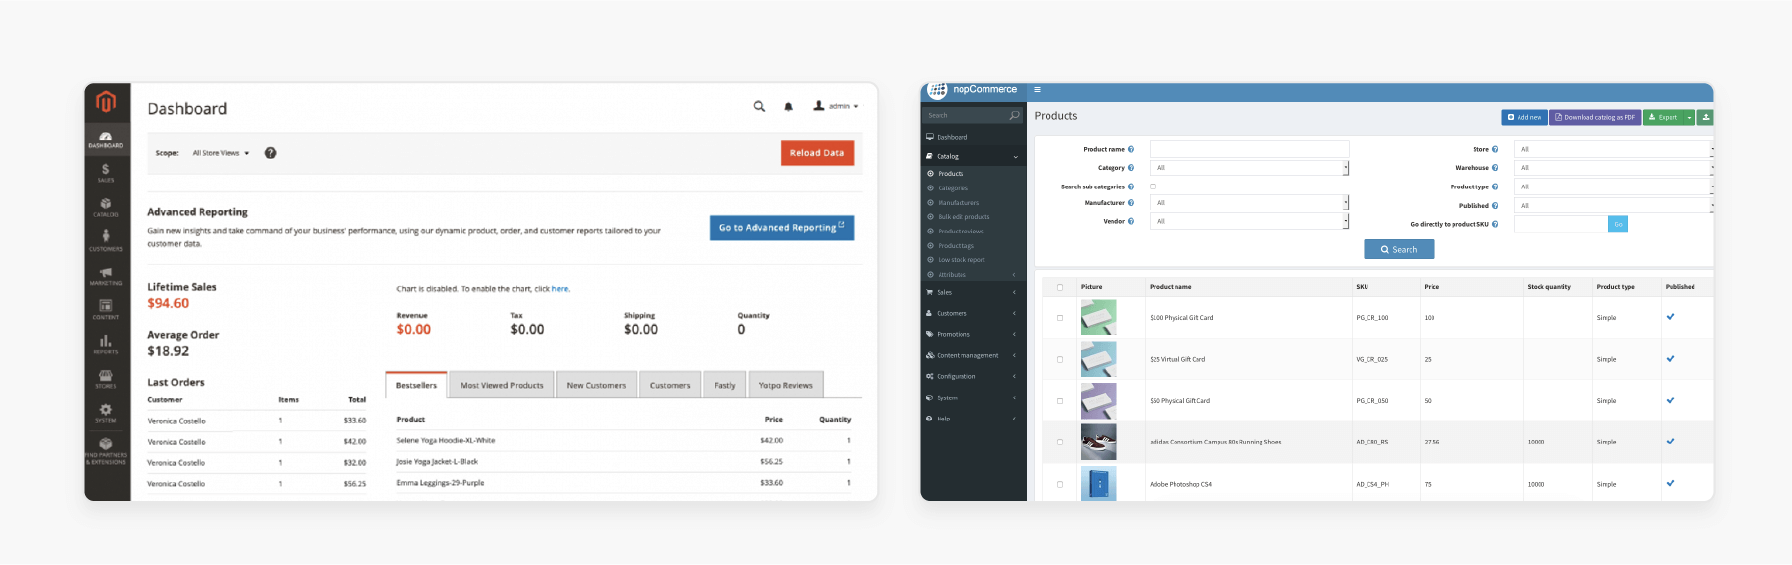This screenshot has width=1792, height=565.
Task: Toggle the Search sub categories checkbox
Action: (1153, 186)
